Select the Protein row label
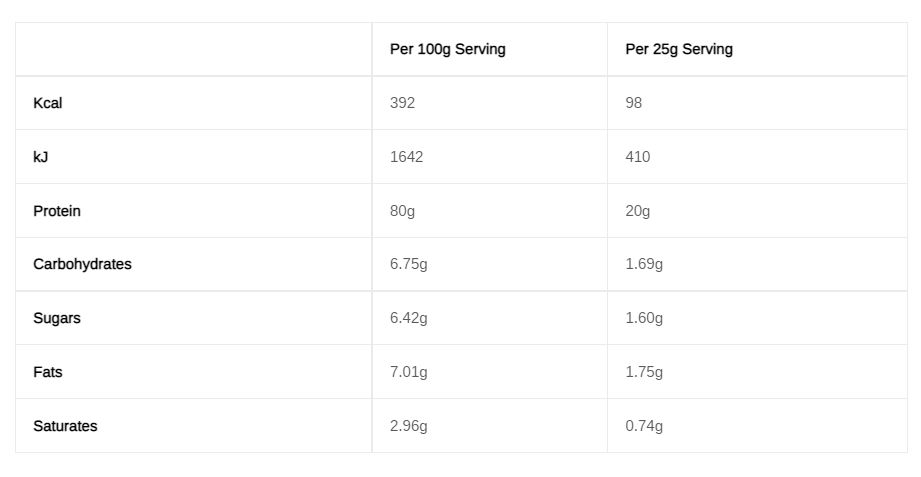Image resolution: width=921 pixels, height=477 pixels. pos(57,211)
